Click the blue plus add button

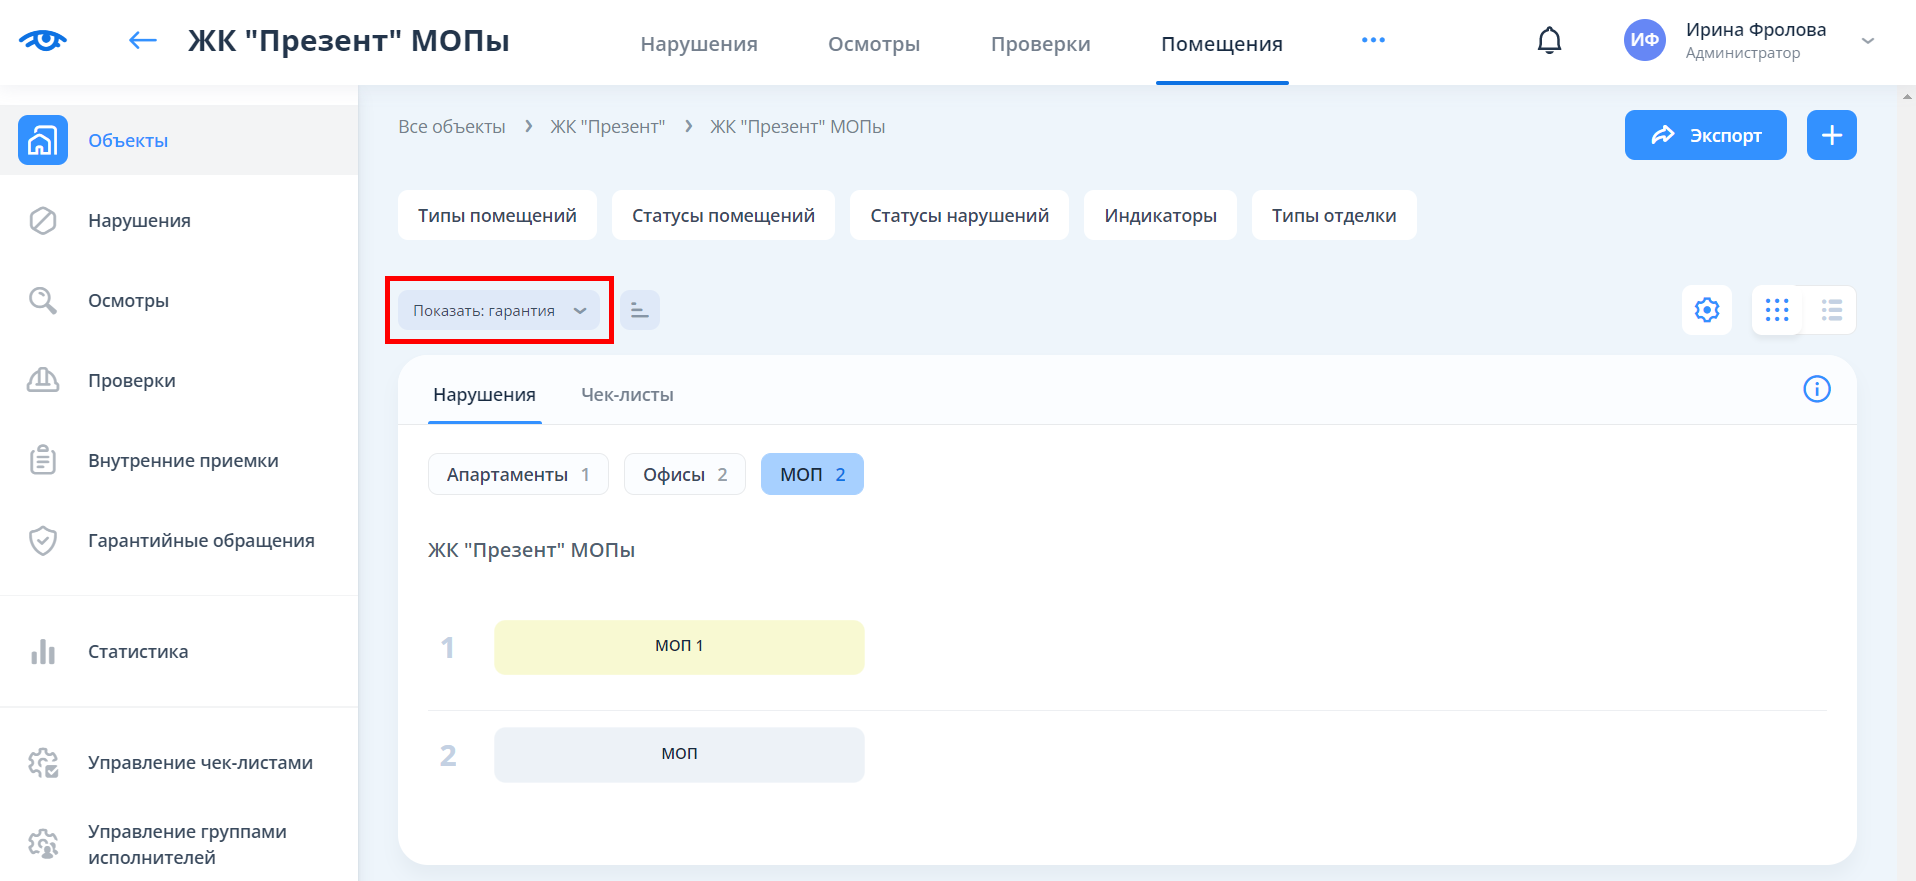pyautogui.click(x=1831, y=135)
